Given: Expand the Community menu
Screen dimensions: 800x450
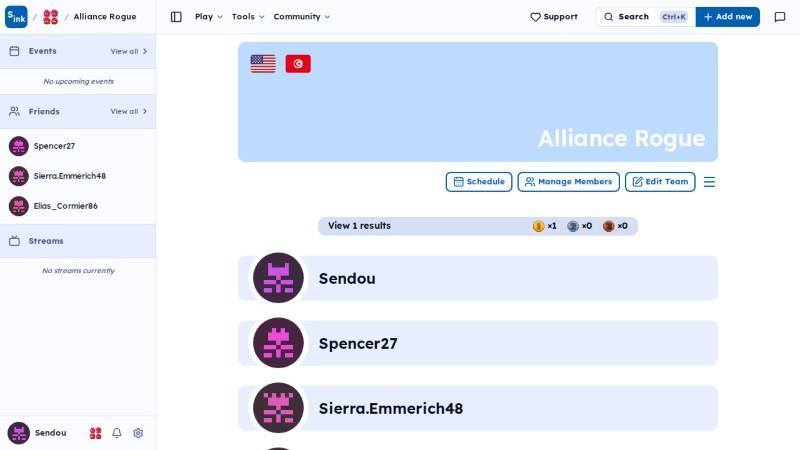Looking at the screenshot, I should (302, 17).
